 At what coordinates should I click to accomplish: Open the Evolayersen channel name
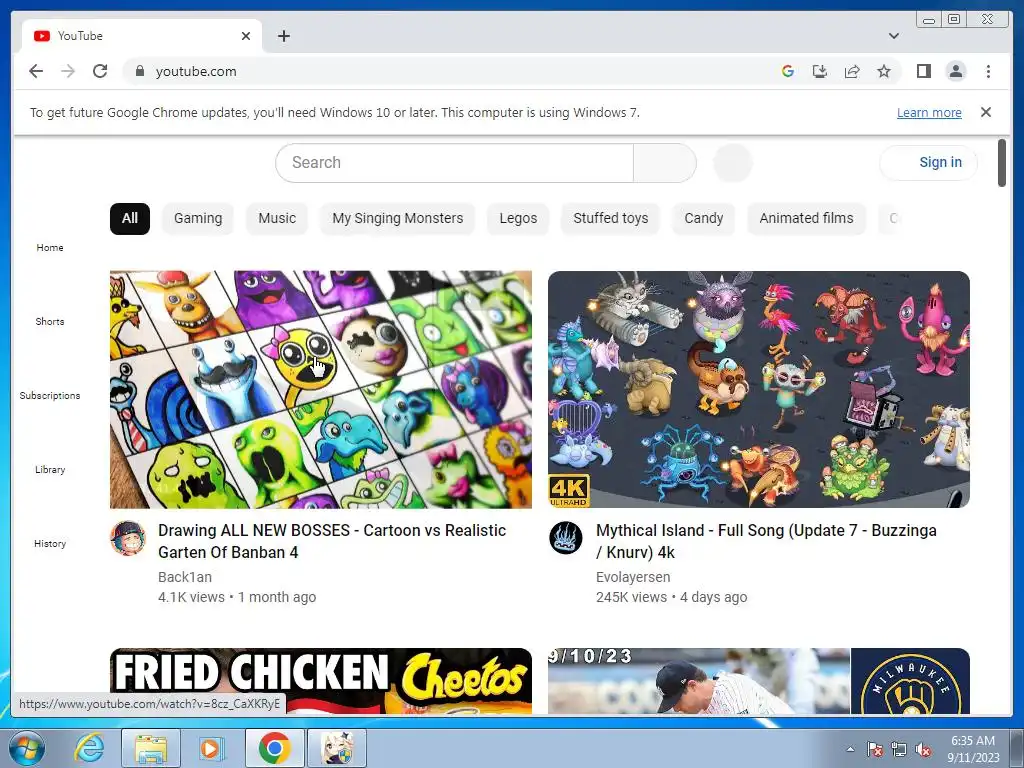tap(633, 577)
